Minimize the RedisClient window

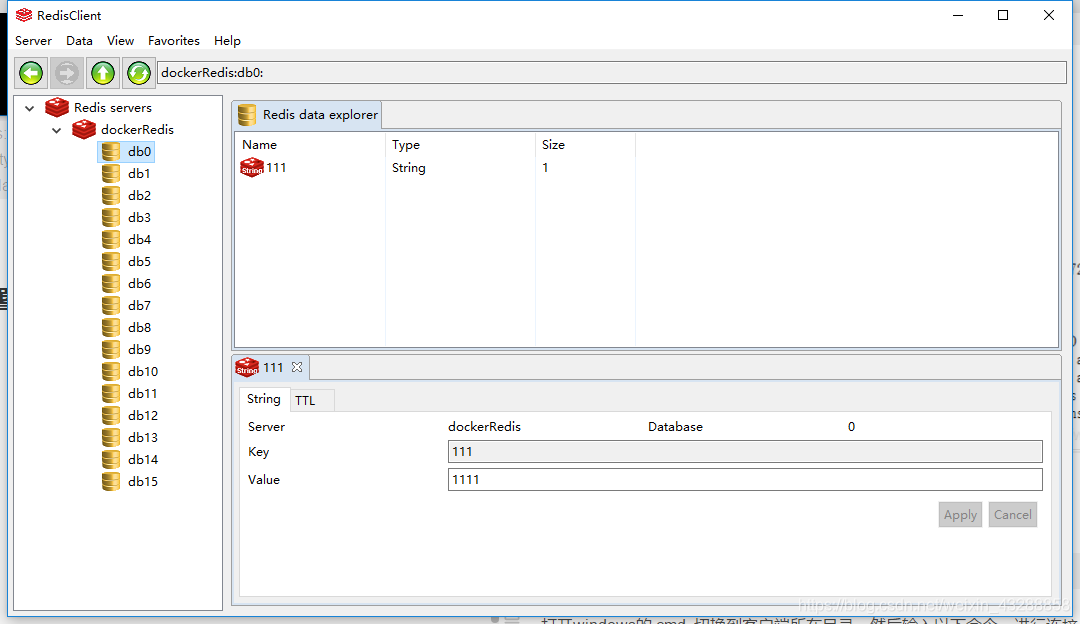(958, 15)
